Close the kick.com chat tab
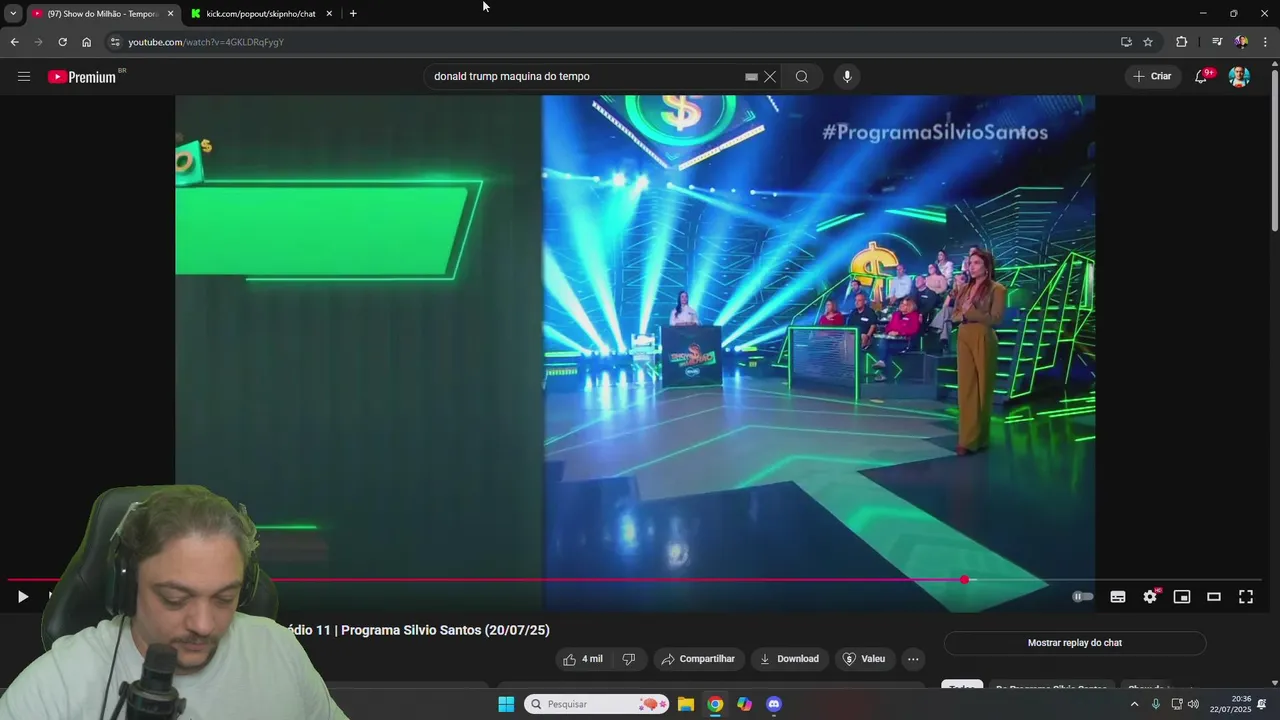 click(329, 14)
